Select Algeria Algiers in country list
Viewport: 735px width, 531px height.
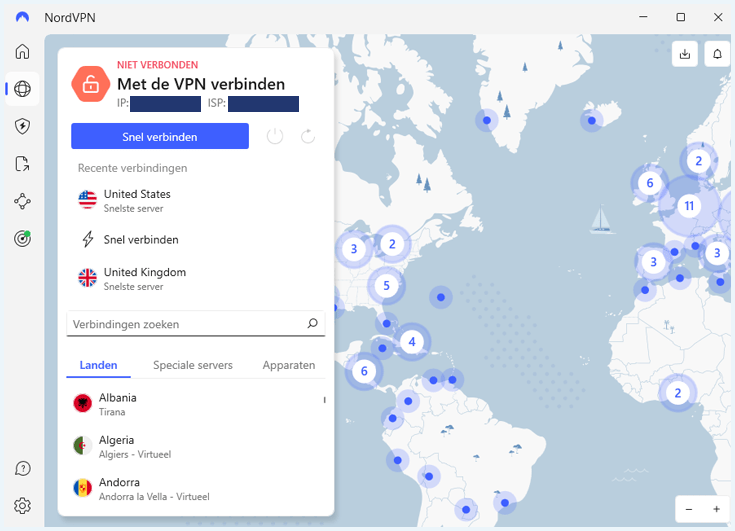(195, 446)
